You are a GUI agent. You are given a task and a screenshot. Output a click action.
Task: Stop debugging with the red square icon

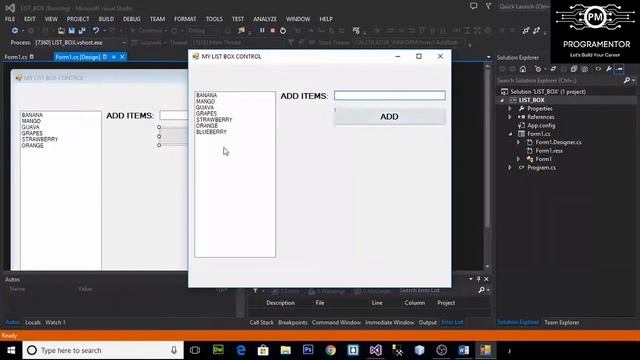pos(273,30)
